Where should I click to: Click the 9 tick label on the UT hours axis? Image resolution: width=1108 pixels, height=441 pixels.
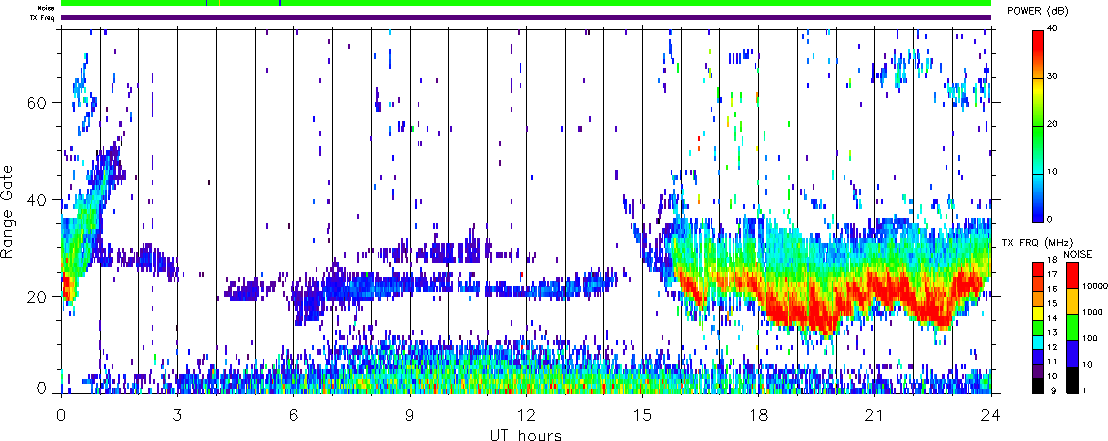tap(410, 415)
